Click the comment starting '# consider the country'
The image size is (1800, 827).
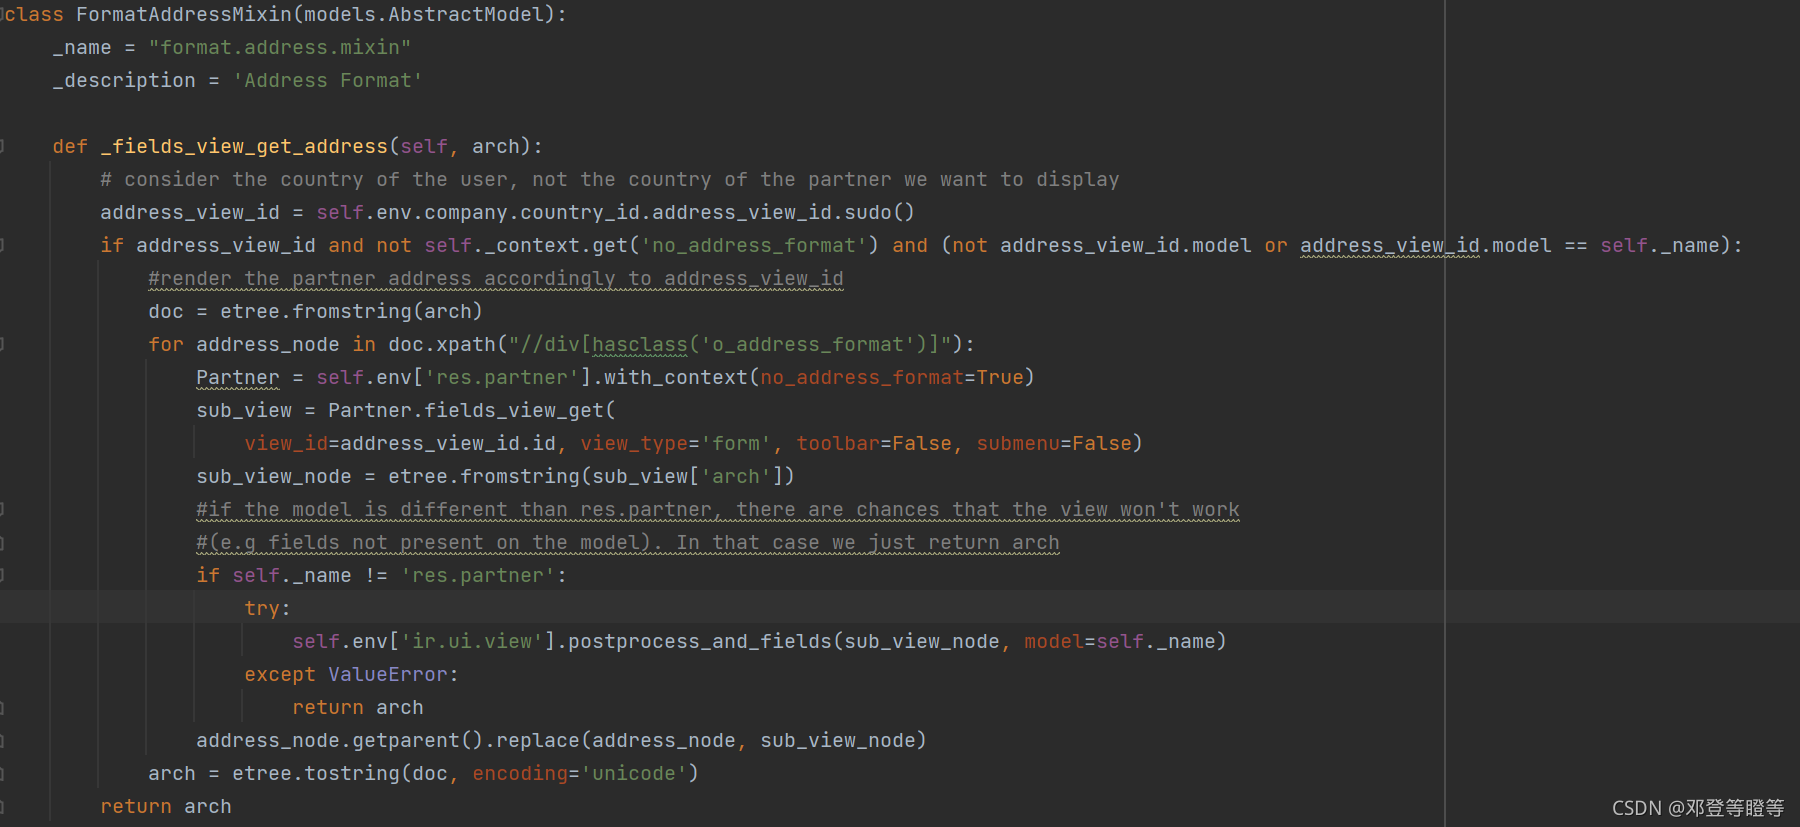point(610,179)
